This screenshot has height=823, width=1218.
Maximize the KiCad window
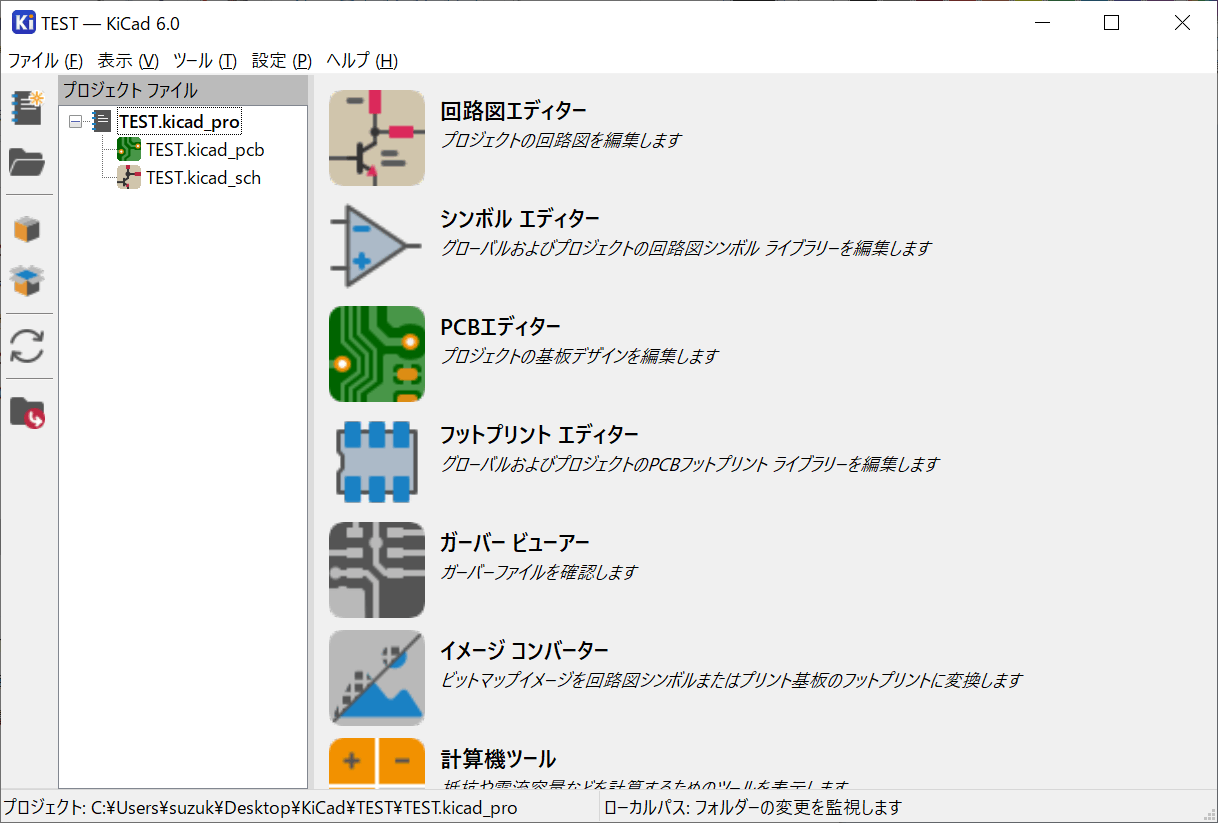(x=1111, y=23)
